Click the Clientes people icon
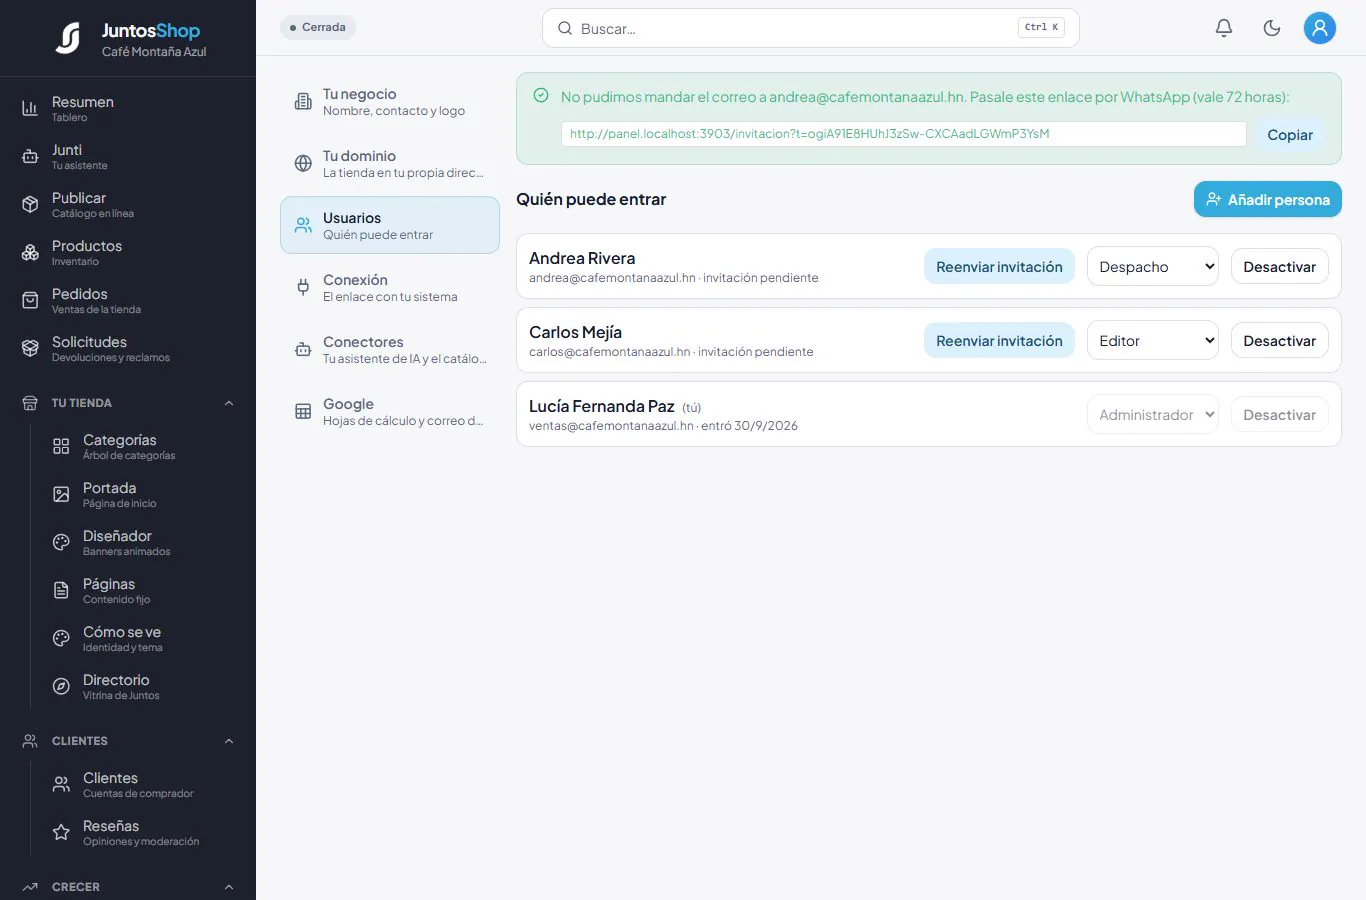 [61, 784]
